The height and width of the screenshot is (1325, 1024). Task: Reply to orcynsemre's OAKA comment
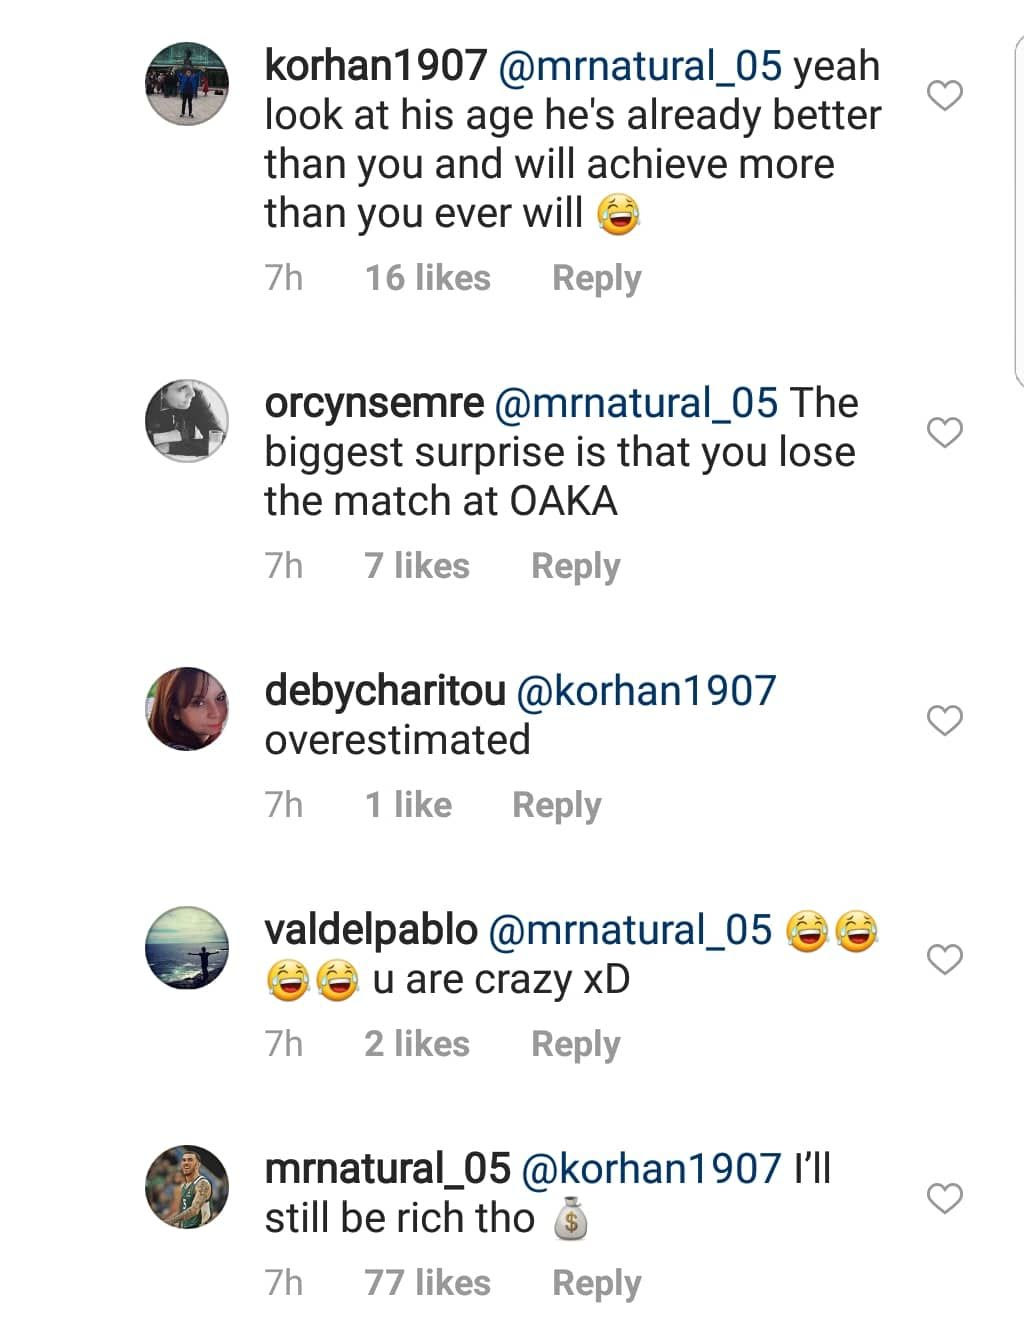[x=575, y=566]
